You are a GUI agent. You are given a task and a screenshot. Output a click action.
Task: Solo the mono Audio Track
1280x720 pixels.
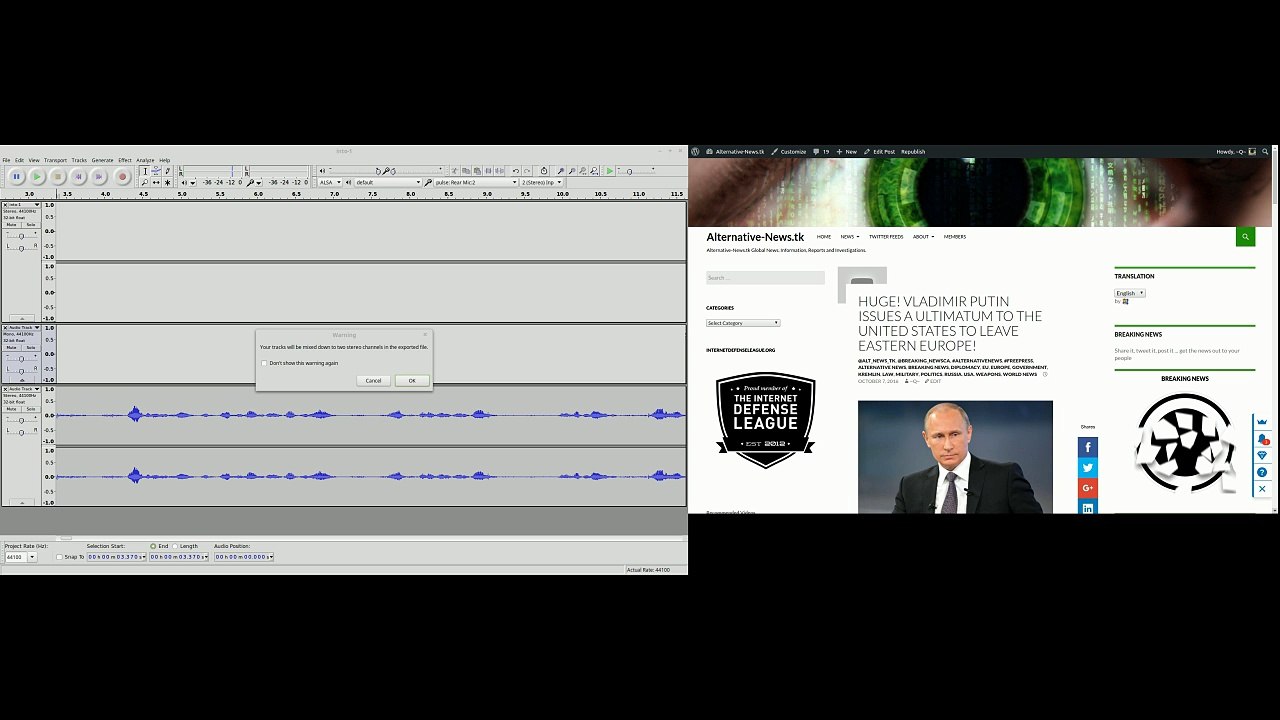[x=30, y=348]
